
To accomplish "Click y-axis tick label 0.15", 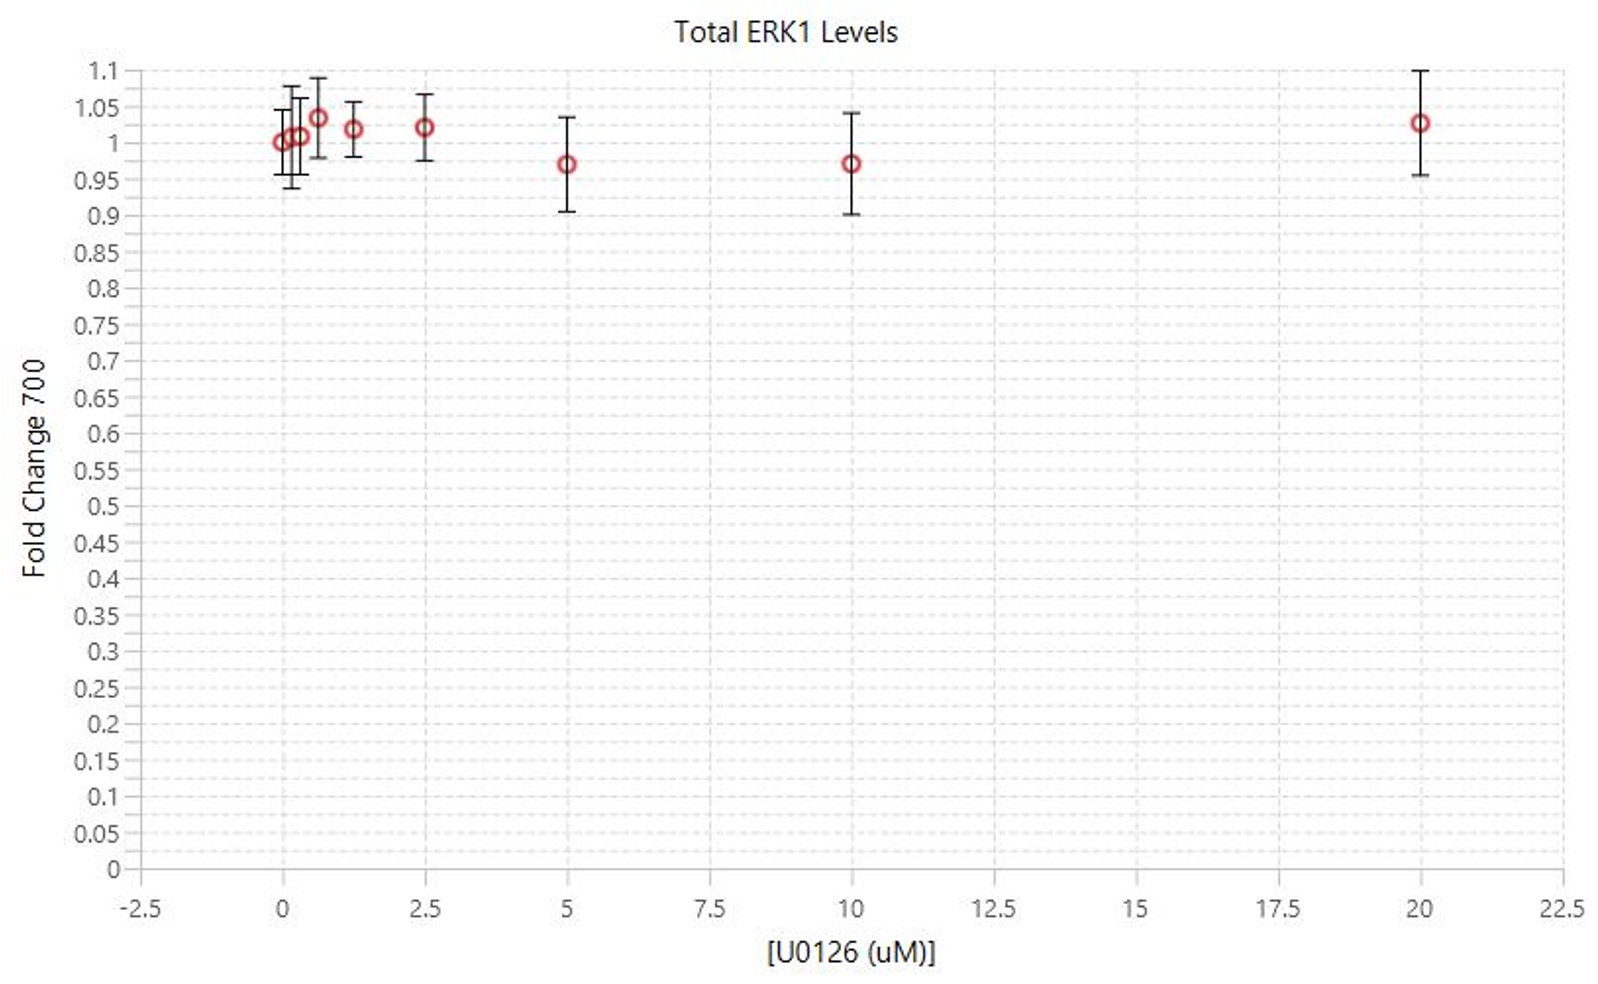I will point(96,760).
